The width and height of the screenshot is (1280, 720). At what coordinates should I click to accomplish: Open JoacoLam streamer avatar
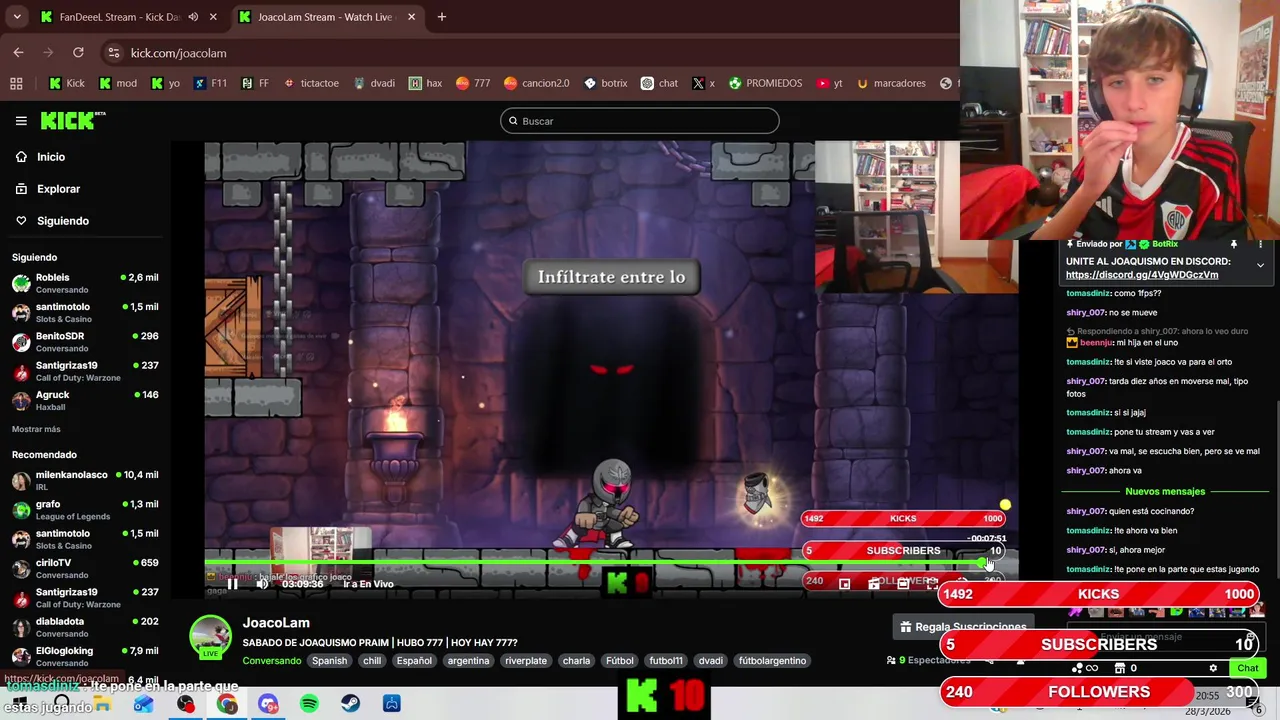pyautogui.click(x=210, y=638)
